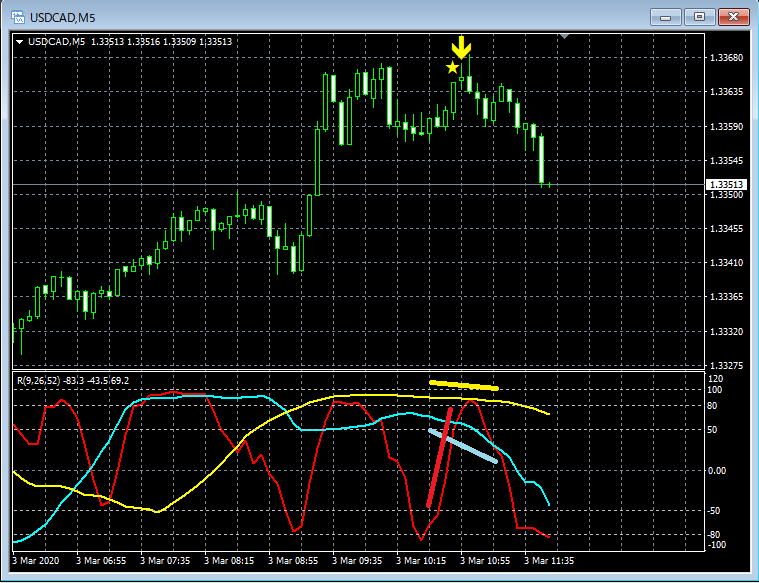759x583 pixels.
Task: Click the 3 Mar 08:15 time label
Action: [229, 561]
